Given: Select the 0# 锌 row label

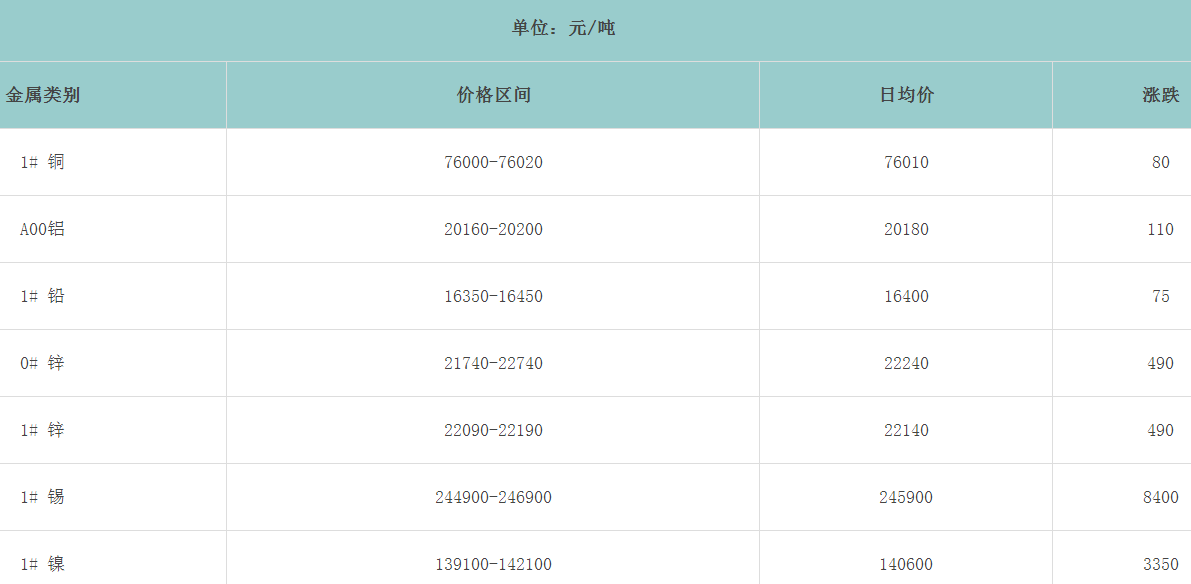Looking at the screenshot, I should [42, 363].
